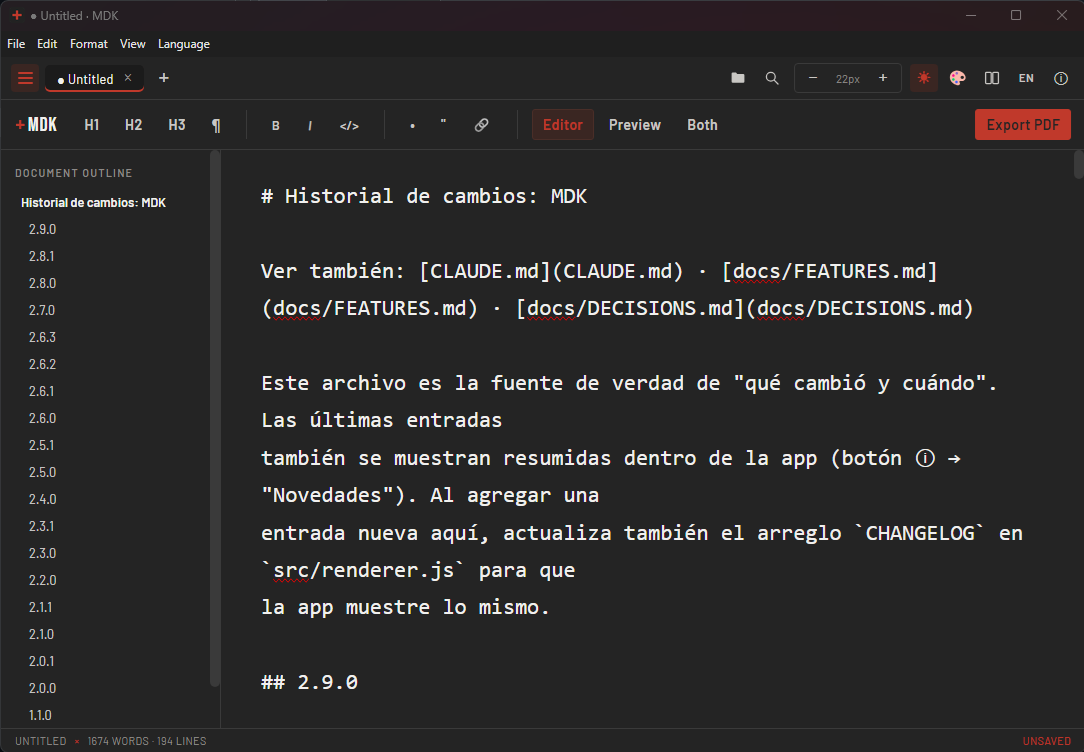1084x752 pixels.
Task: Close the Untitled tab
Action: point(128,78)
